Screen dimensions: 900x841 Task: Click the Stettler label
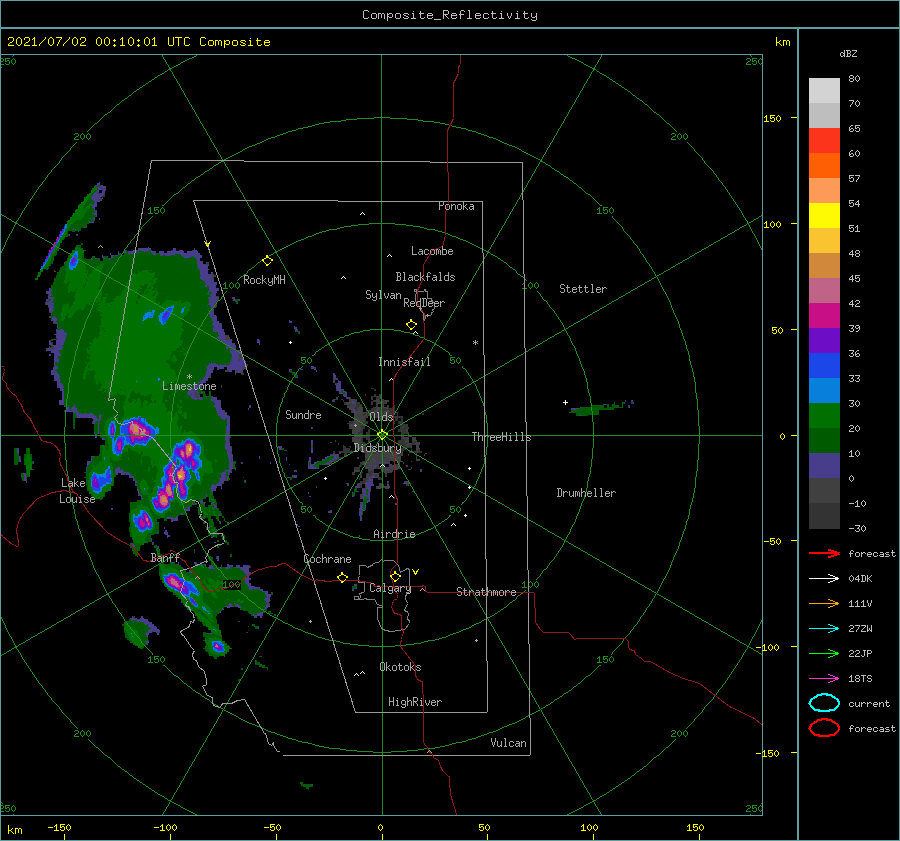tap(583, 289)
